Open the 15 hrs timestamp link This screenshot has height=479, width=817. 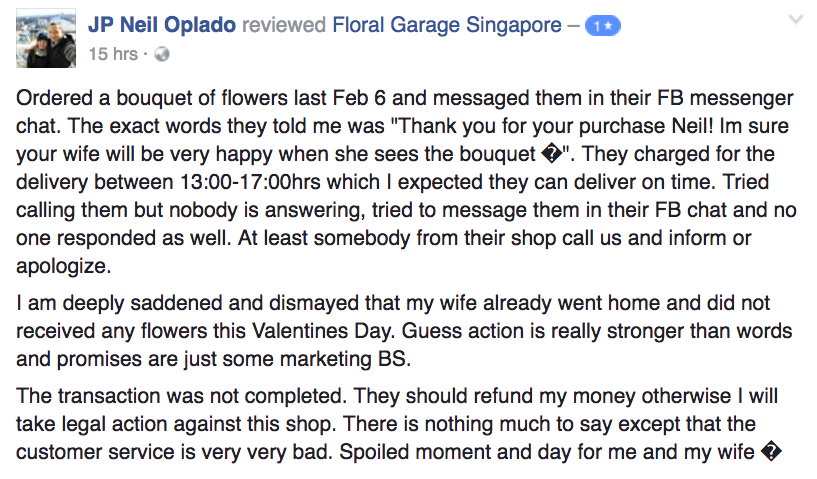[113, 54]
